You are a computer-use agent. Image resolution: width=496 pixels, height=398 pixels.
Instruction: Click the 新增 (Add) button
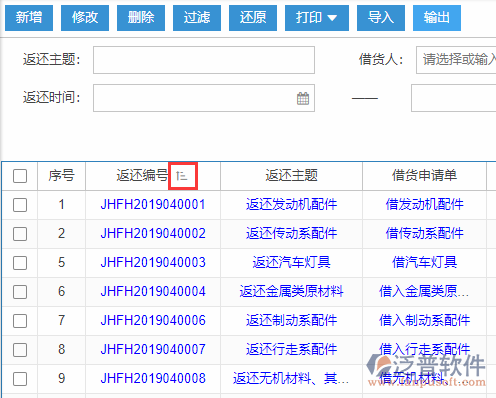(29, 18)
